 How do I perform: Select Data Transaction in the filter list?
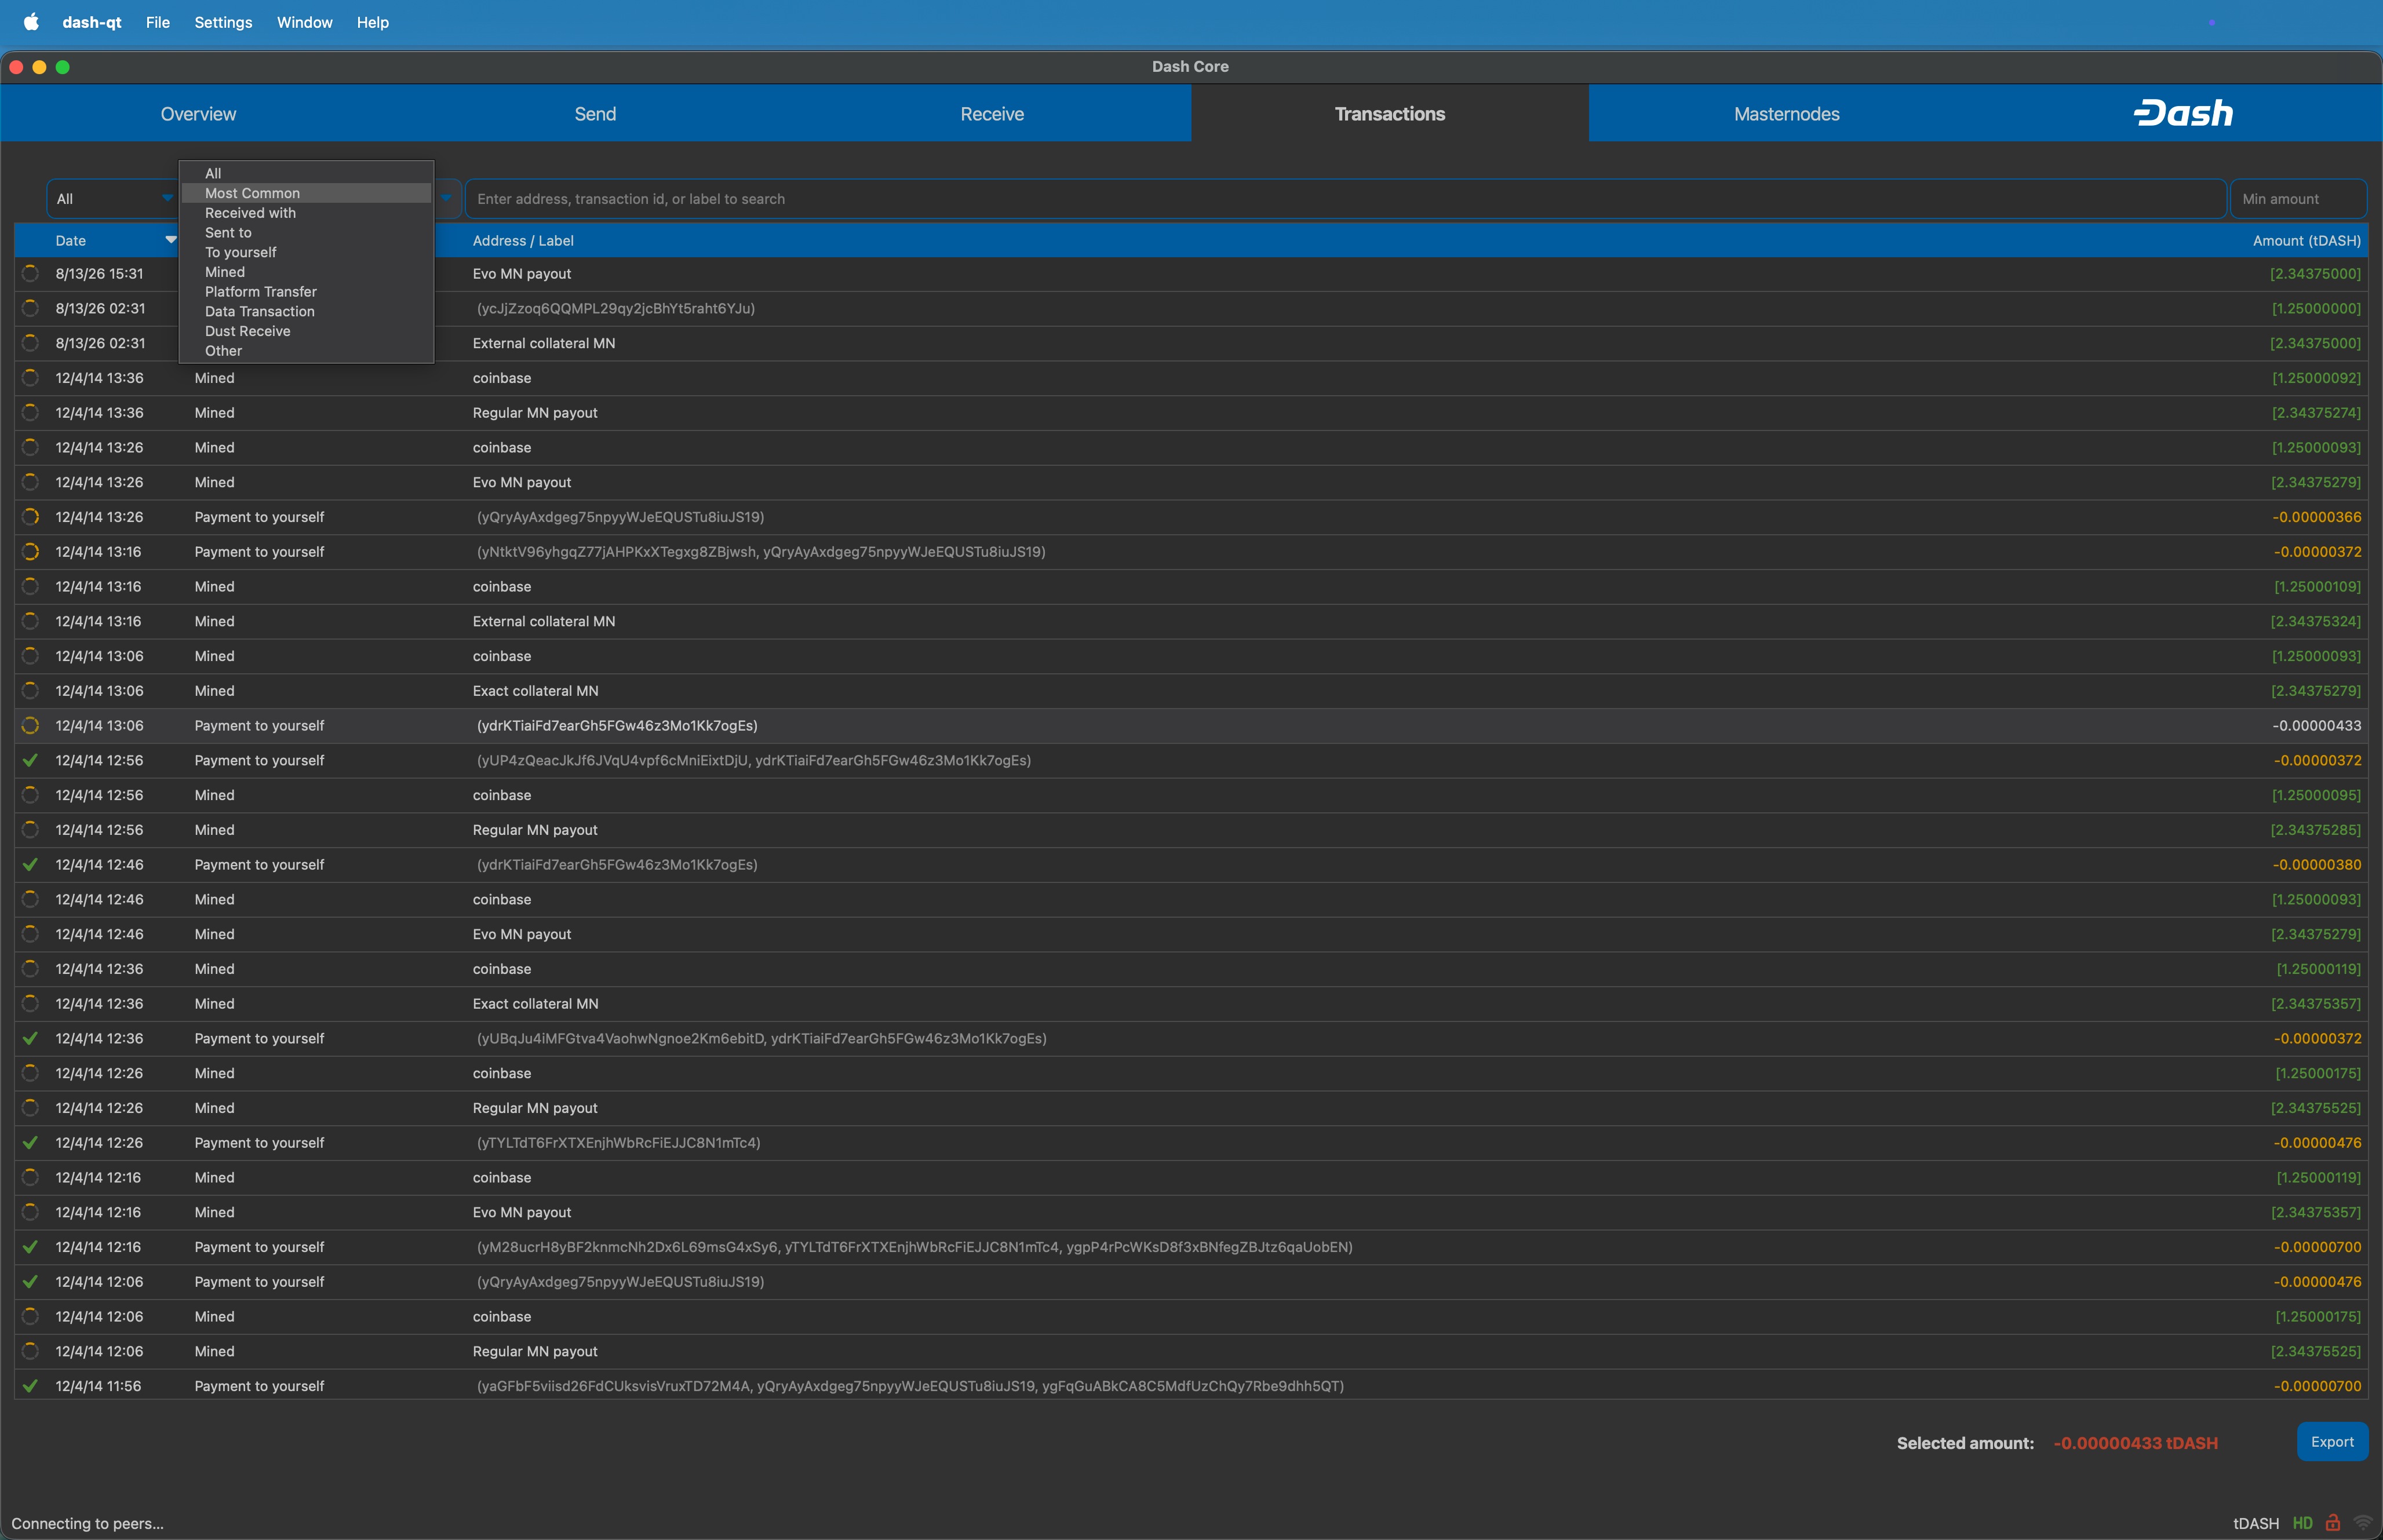pos(306,311)
